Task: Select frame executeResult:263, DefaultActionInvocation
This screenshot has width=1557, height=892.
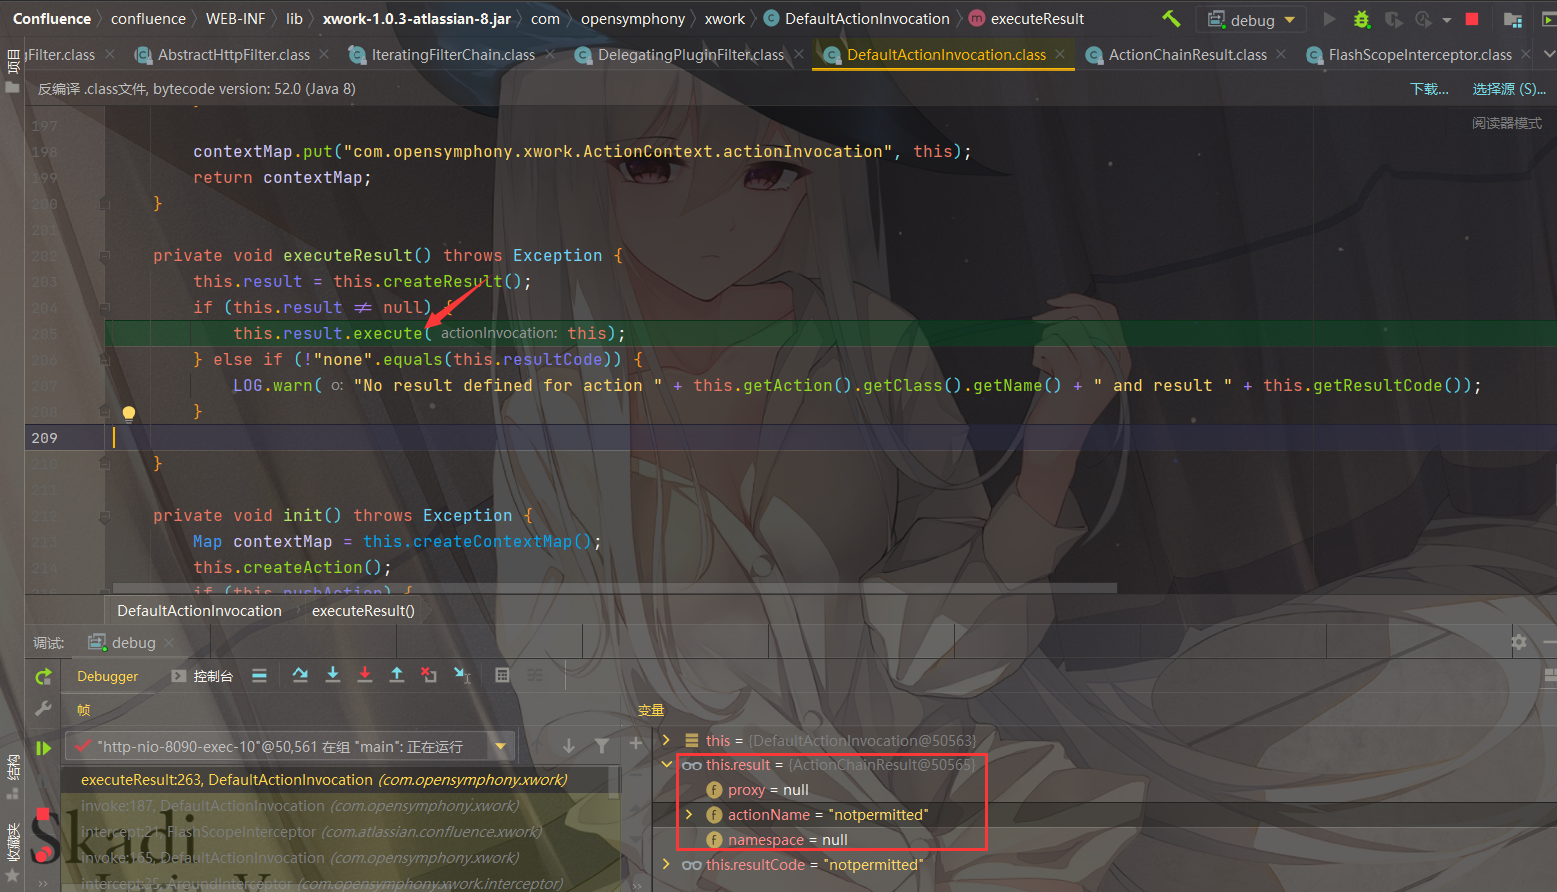Action: (341, 780)
